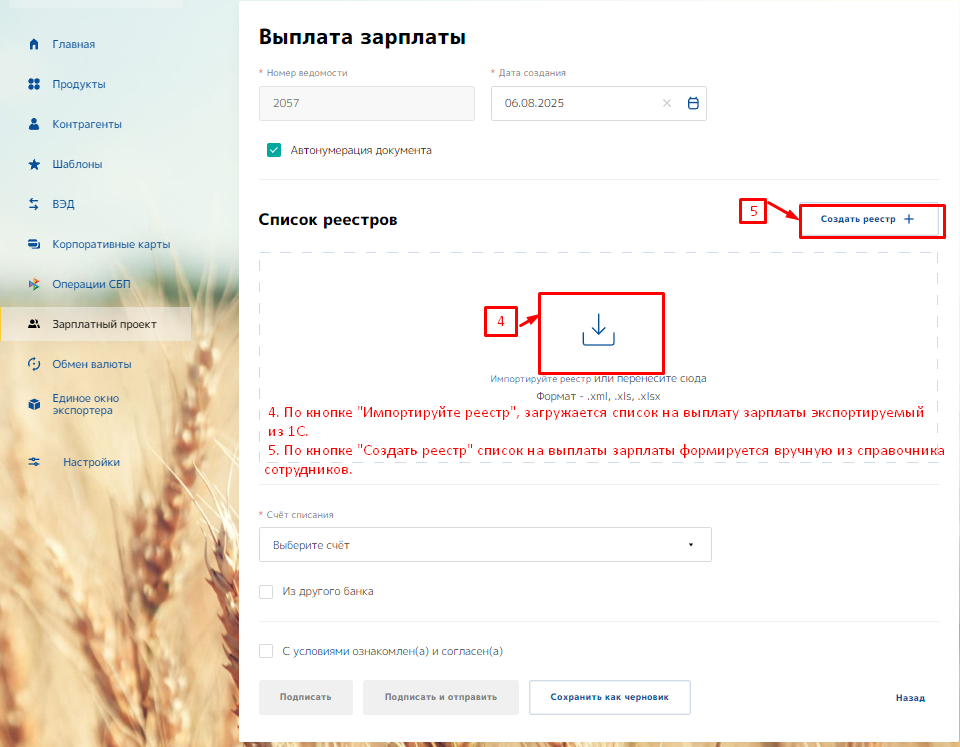The height and width of the screenshot is (747, 960).
Task: Uncheck the Автонумерация документа checkbox
Action: 274,150
